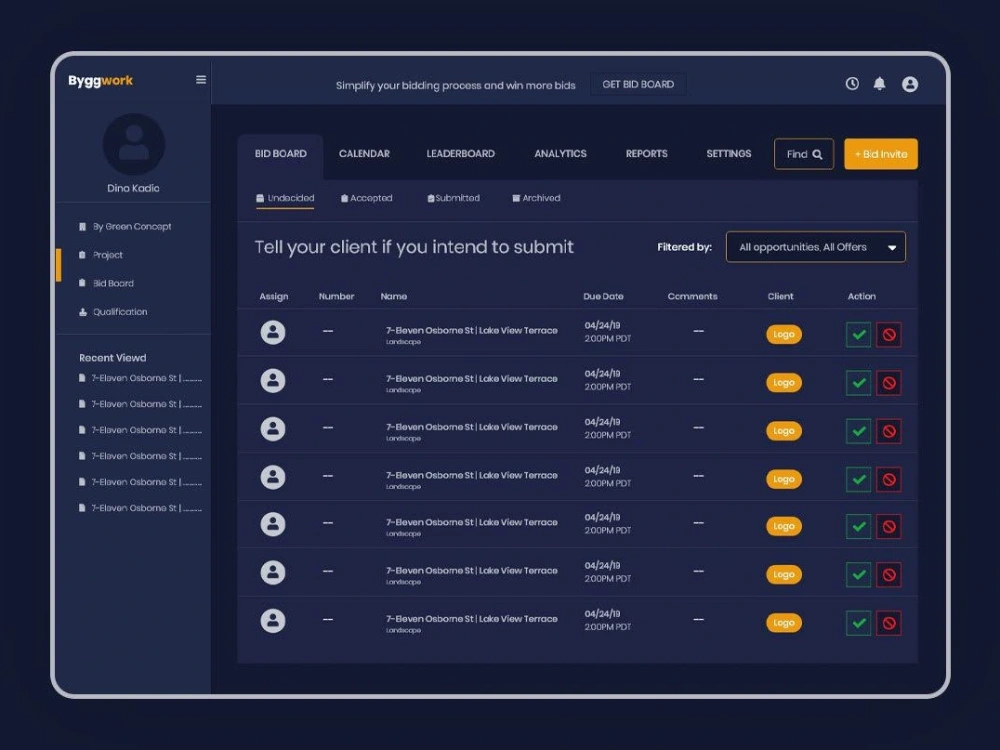
Task: Click the search icon in the Find box
Action: [819, 154]
